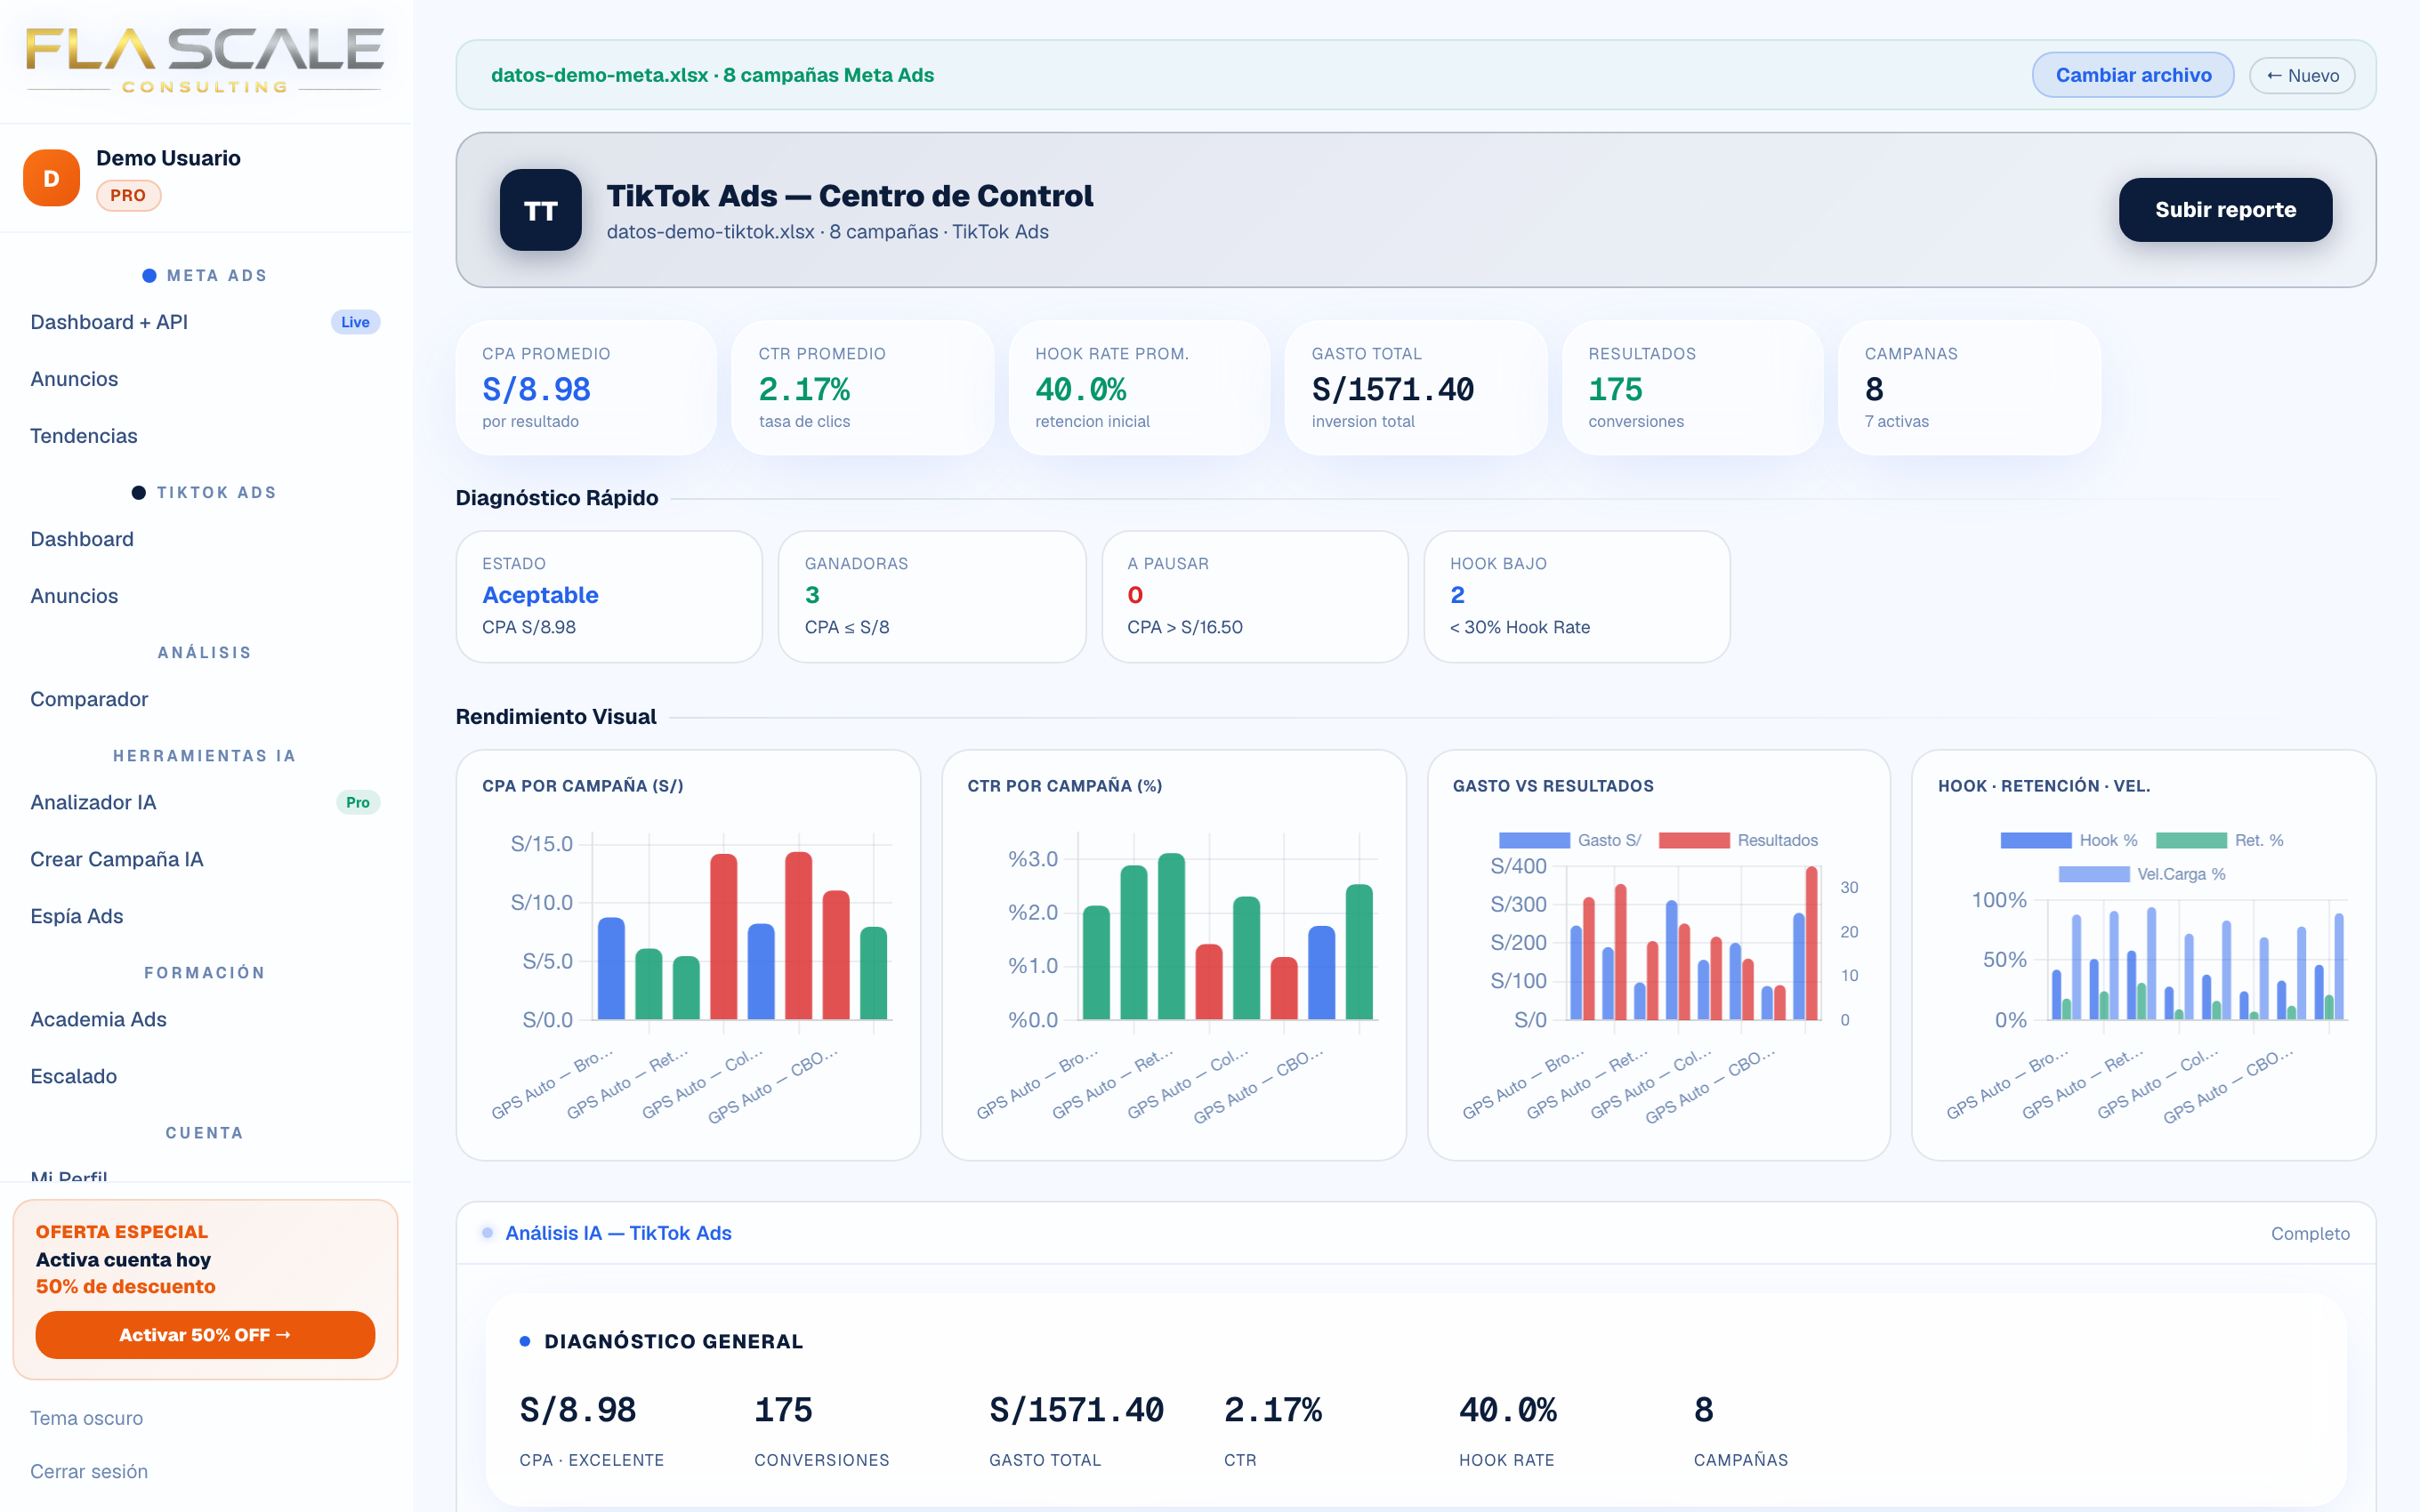
Task: Click the Análisis IA — TikTok Ads heading
Action: [618, 1233]
